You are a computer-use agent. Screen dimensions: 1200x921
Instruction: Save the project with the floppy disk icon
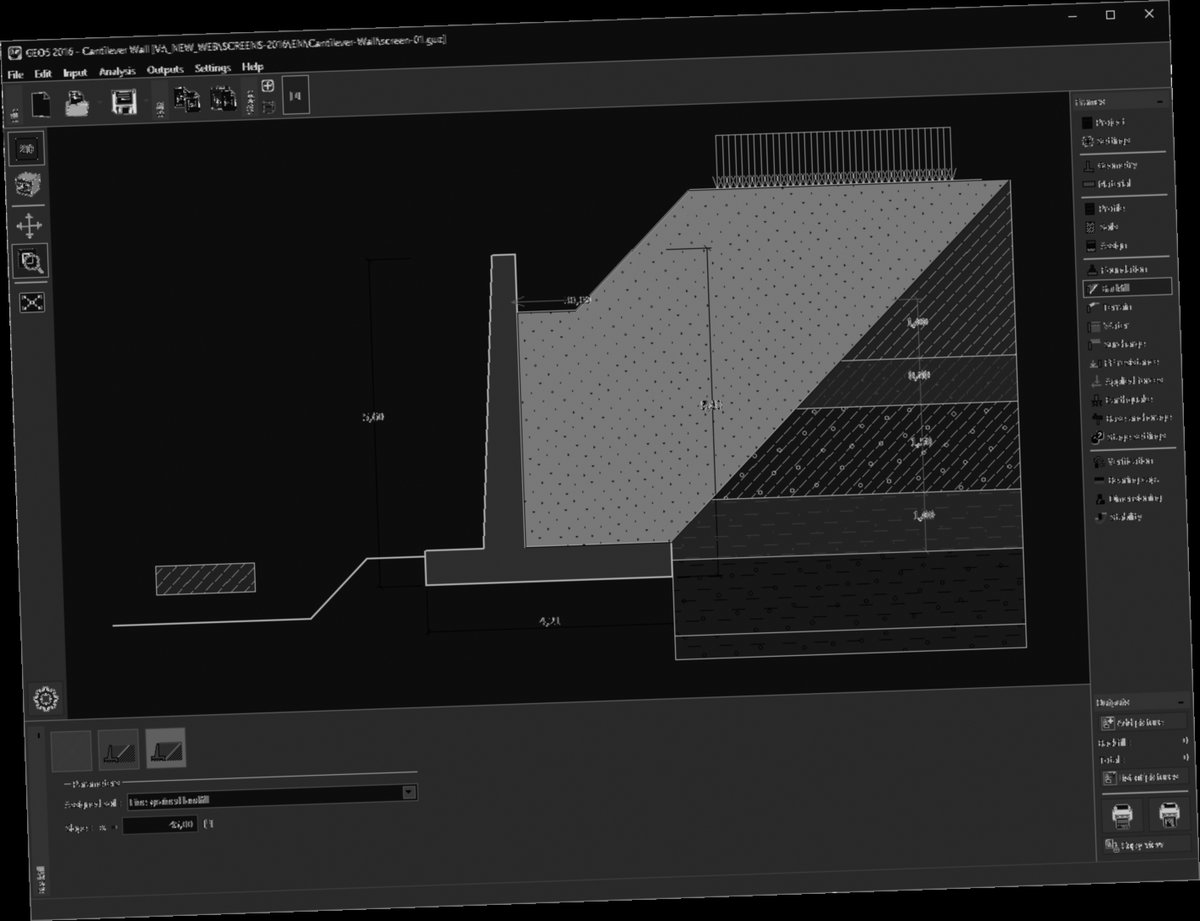124,103
